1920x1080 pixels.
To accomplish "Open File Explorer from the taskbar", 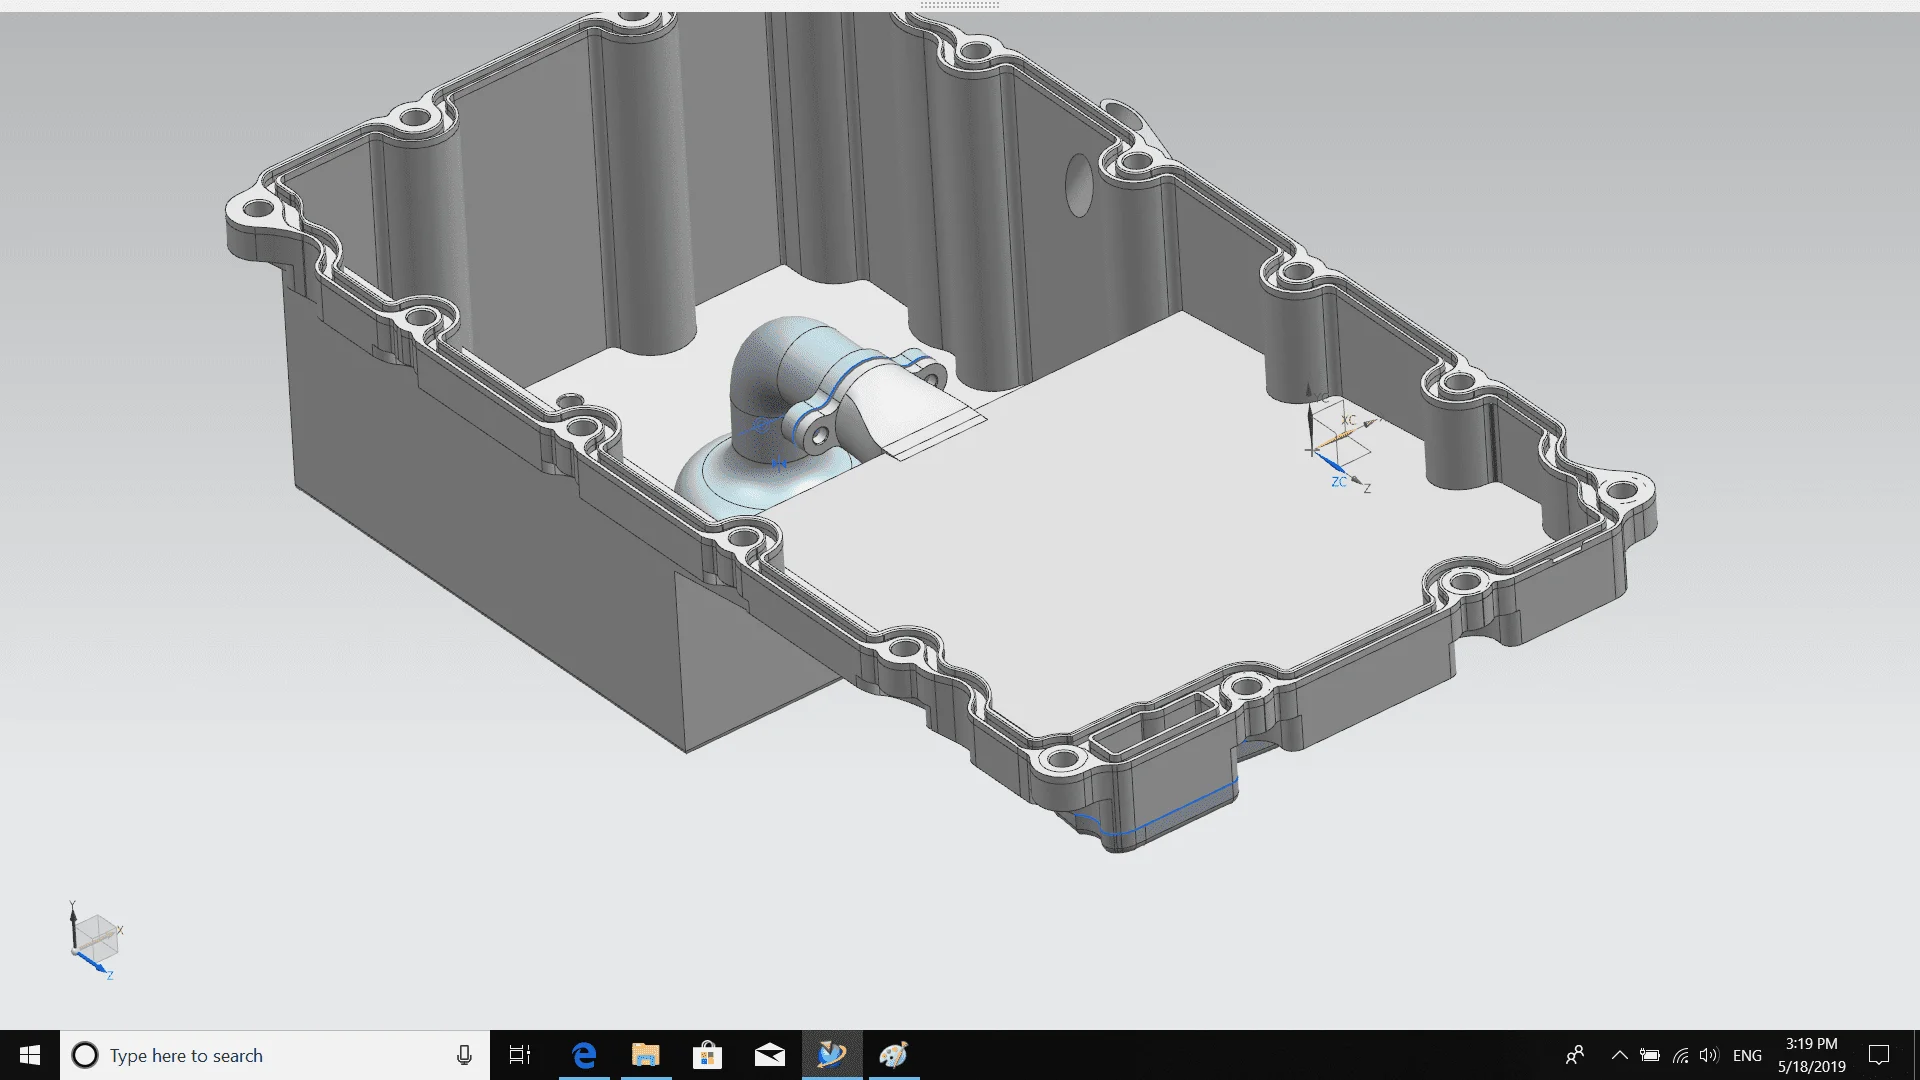I will (646, 1055).
